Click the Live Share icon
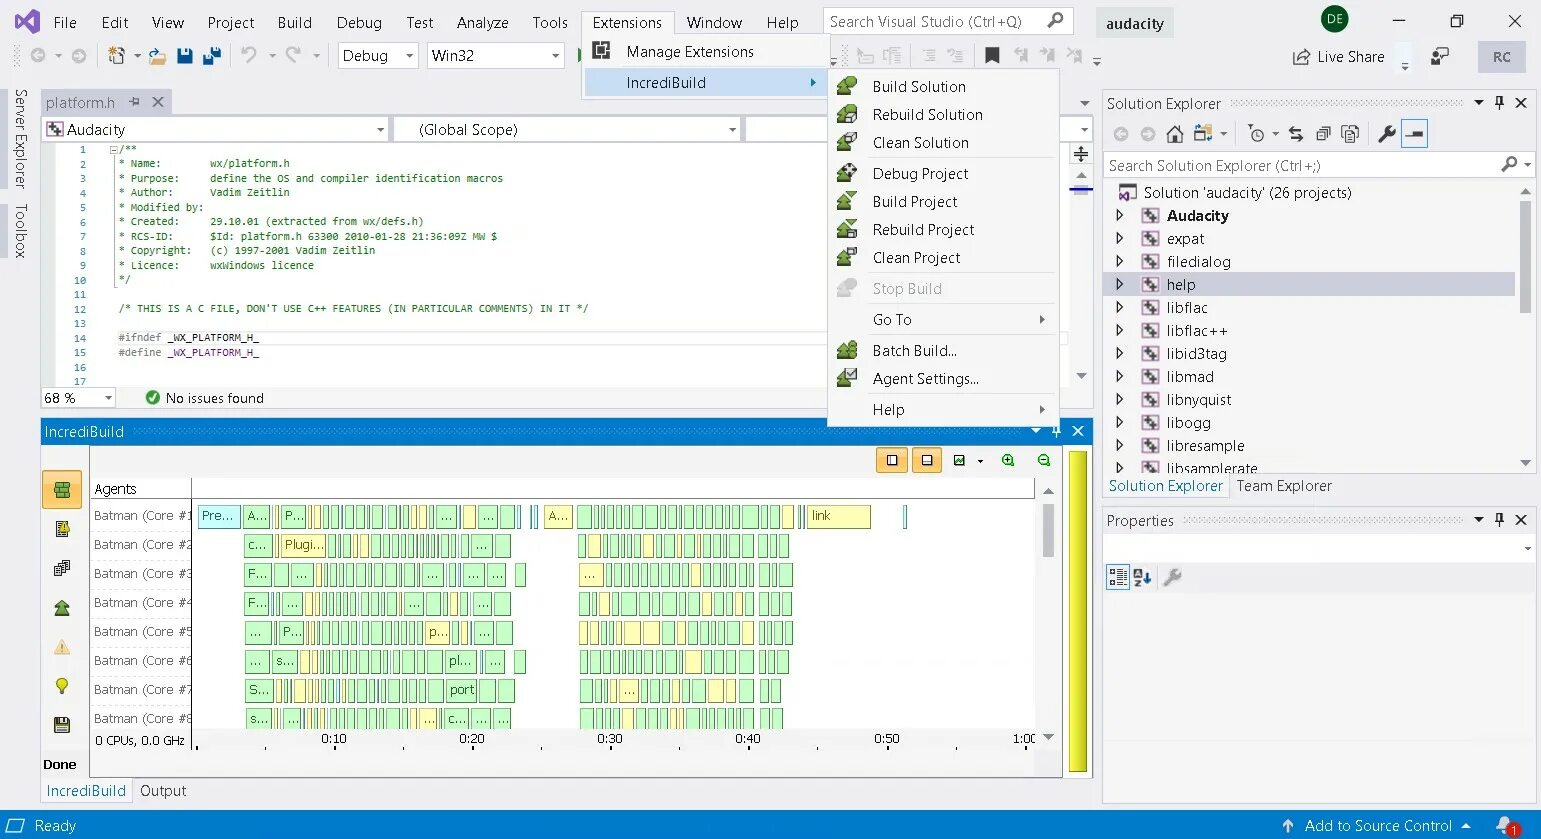 click(x=1301, y=57)
